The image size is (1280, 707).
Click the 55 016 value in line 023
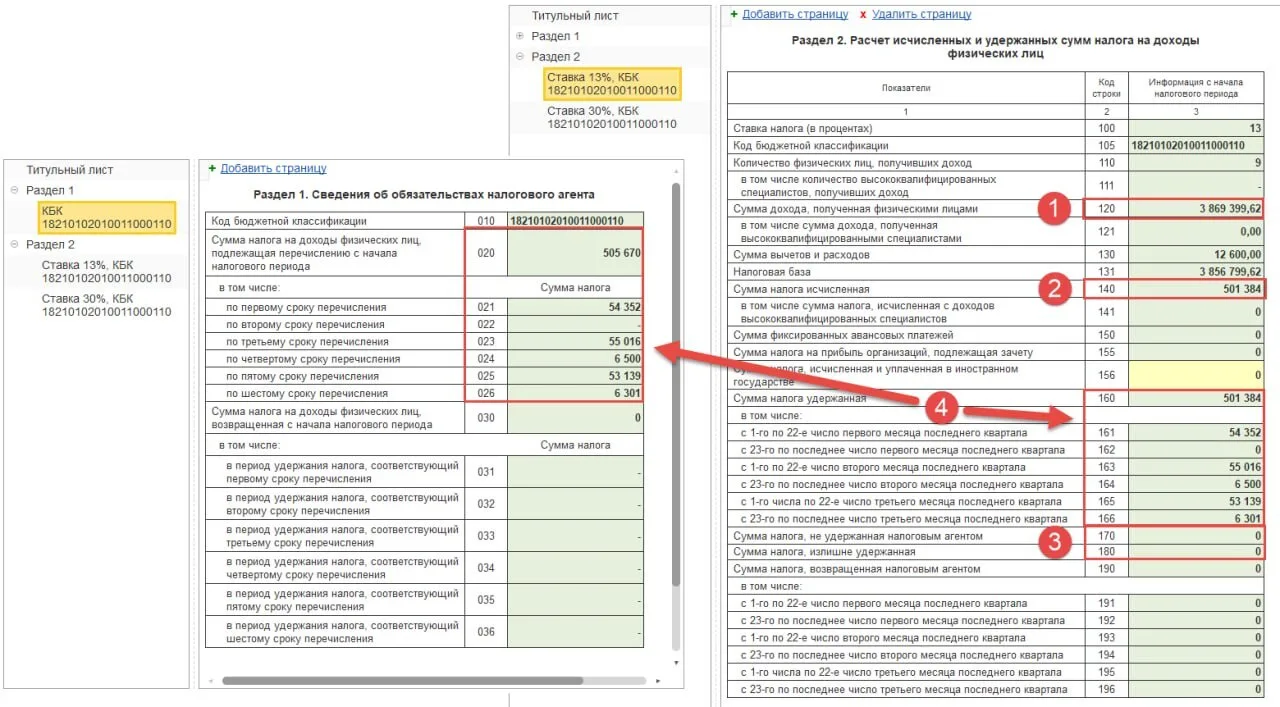575,342
